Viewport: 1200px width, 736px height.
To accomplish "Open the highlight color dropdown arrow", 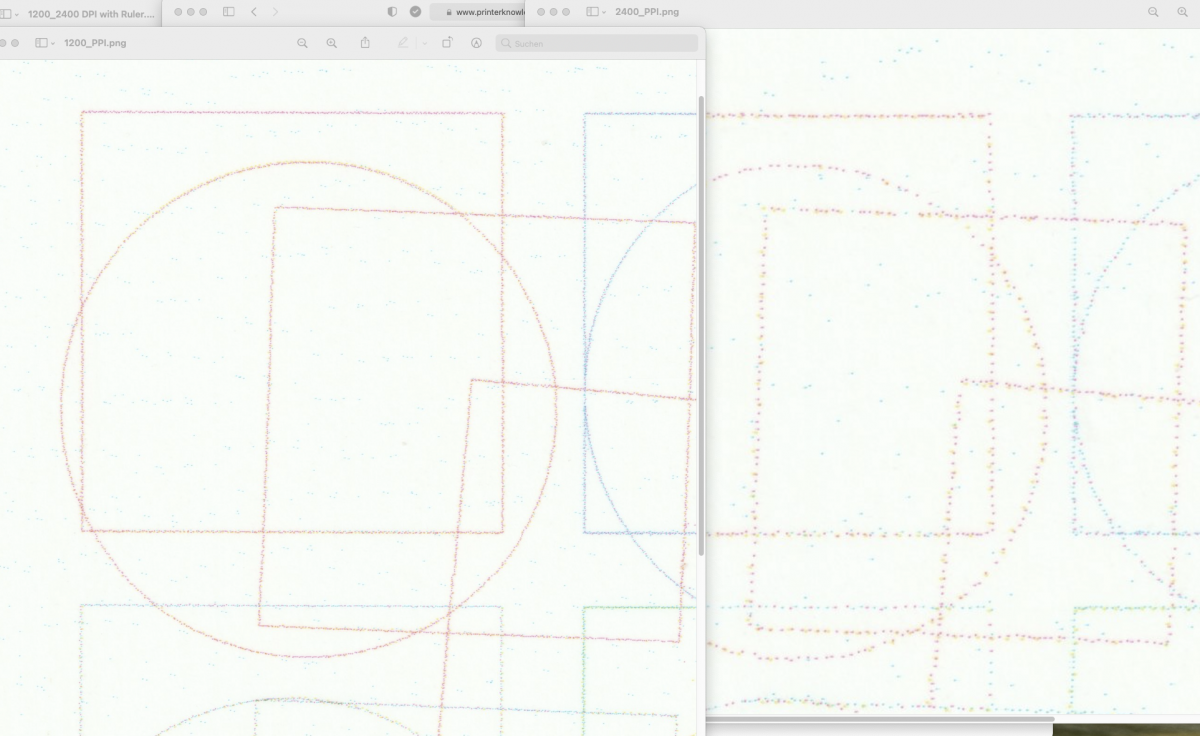I will (424, 44).
